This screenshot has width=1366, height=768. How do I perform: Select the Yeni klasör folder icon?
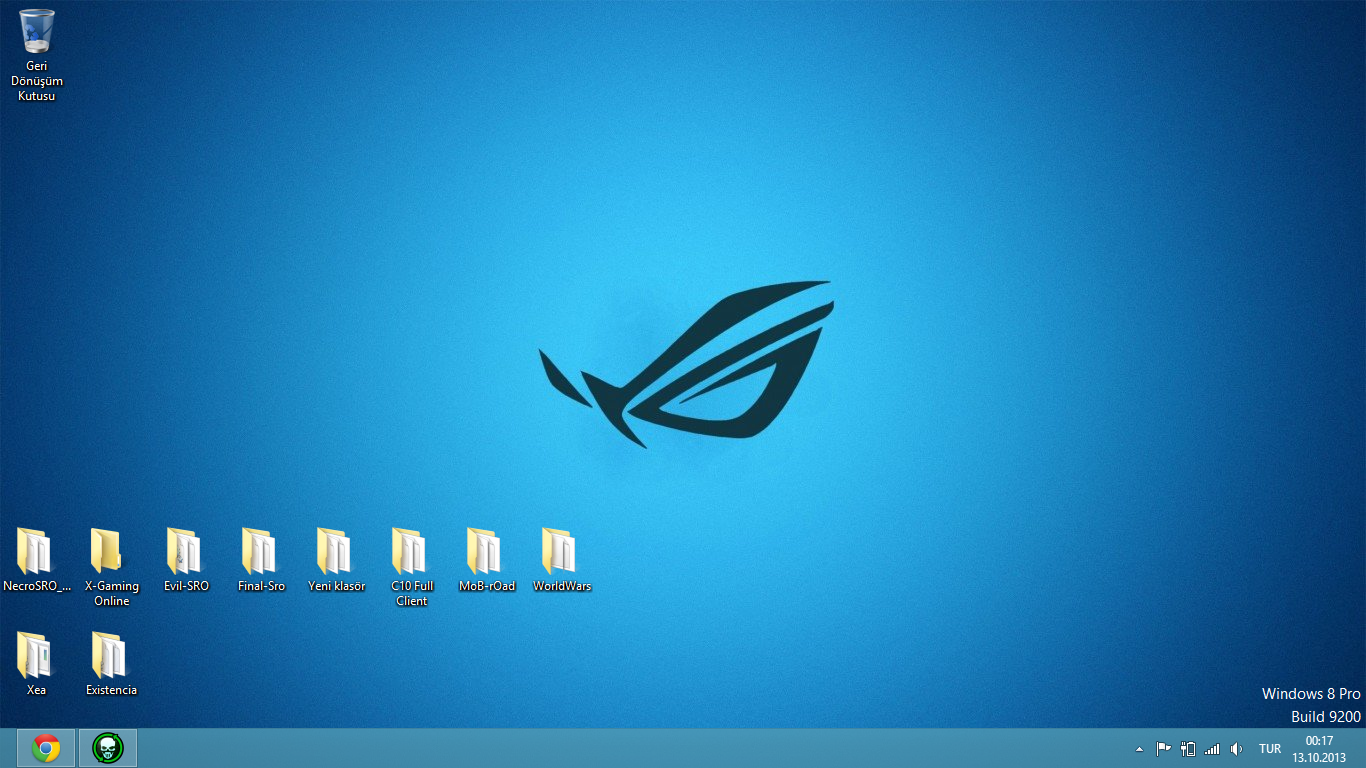coord(336,551)
